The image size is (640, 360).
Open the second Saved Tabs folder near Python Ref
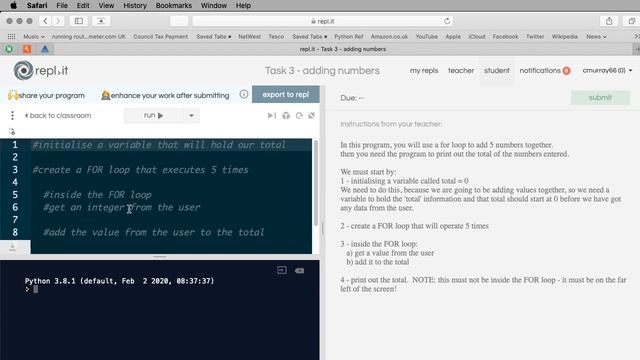(x=309, y=36)
